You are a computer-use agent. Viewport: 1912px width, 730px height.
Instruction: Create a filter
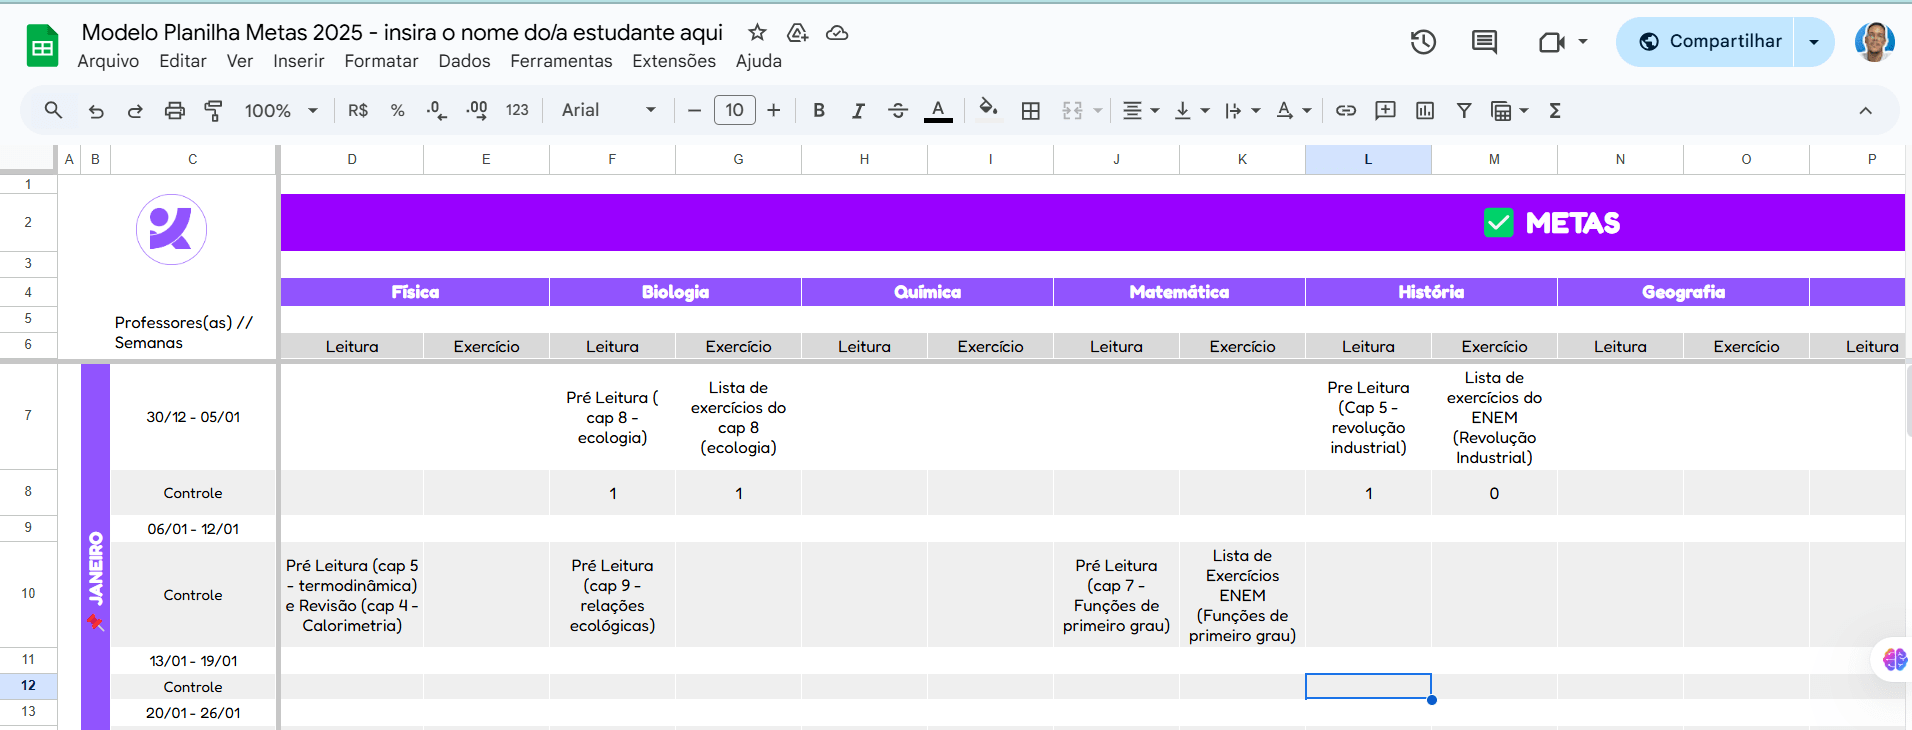[x=1464, y=110]
